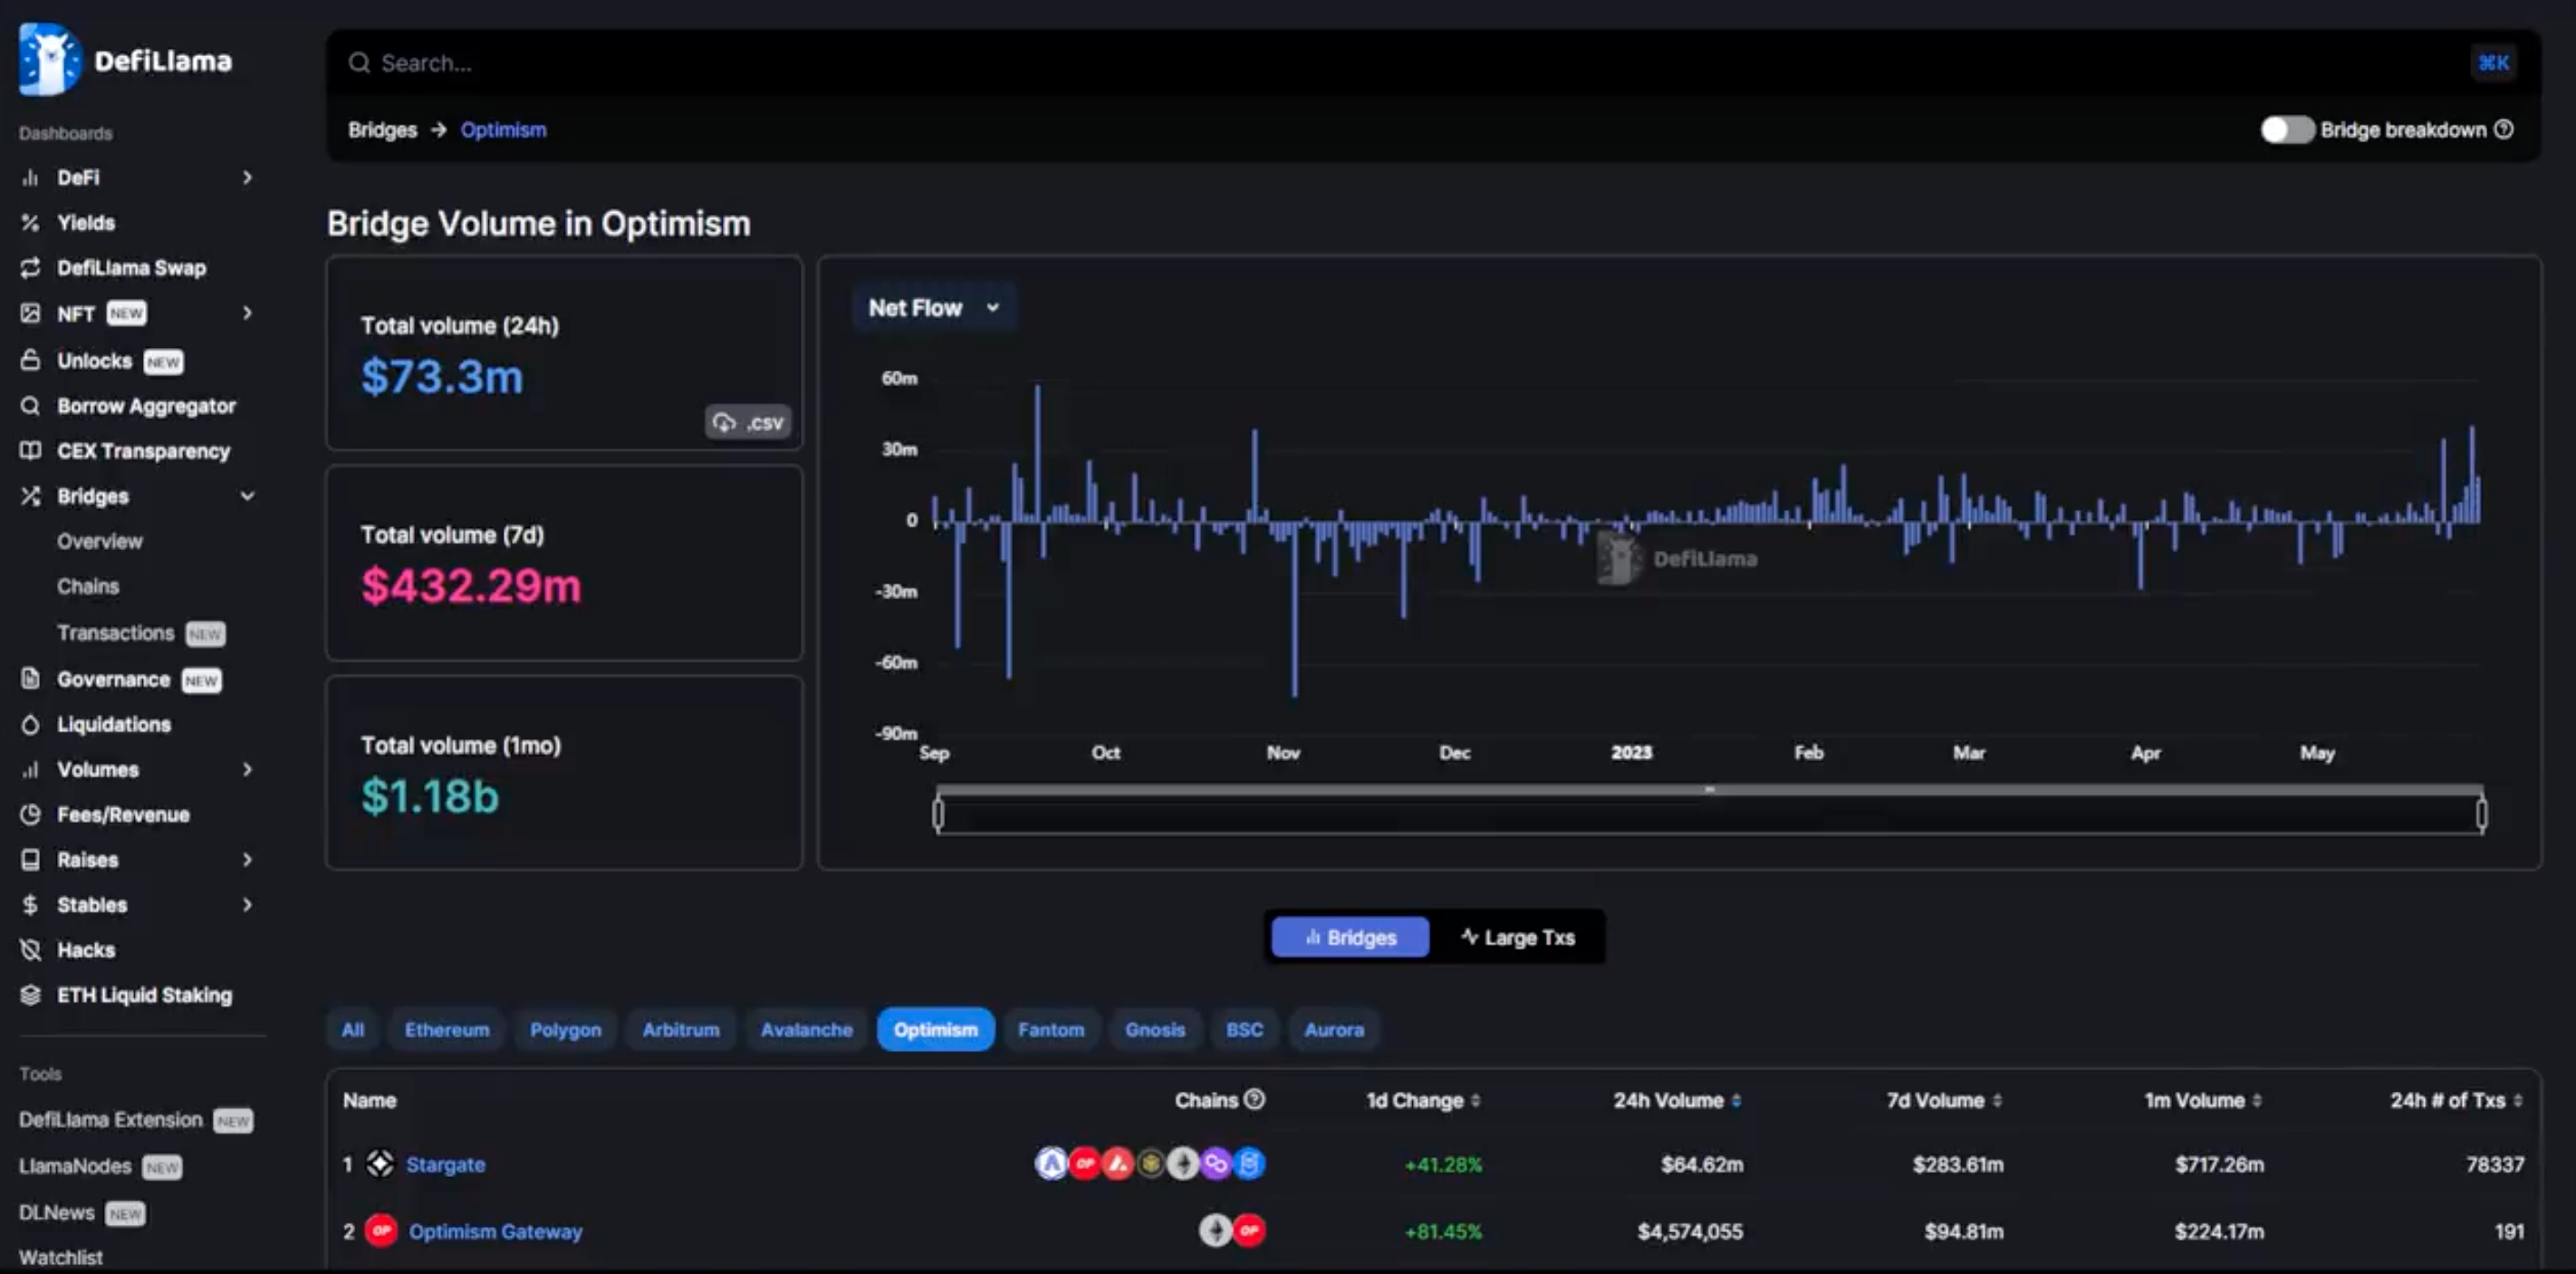Sort by 1m Volume column
The width and height of the screenshot is (2576, 1274).
tap(2203, 1100)
